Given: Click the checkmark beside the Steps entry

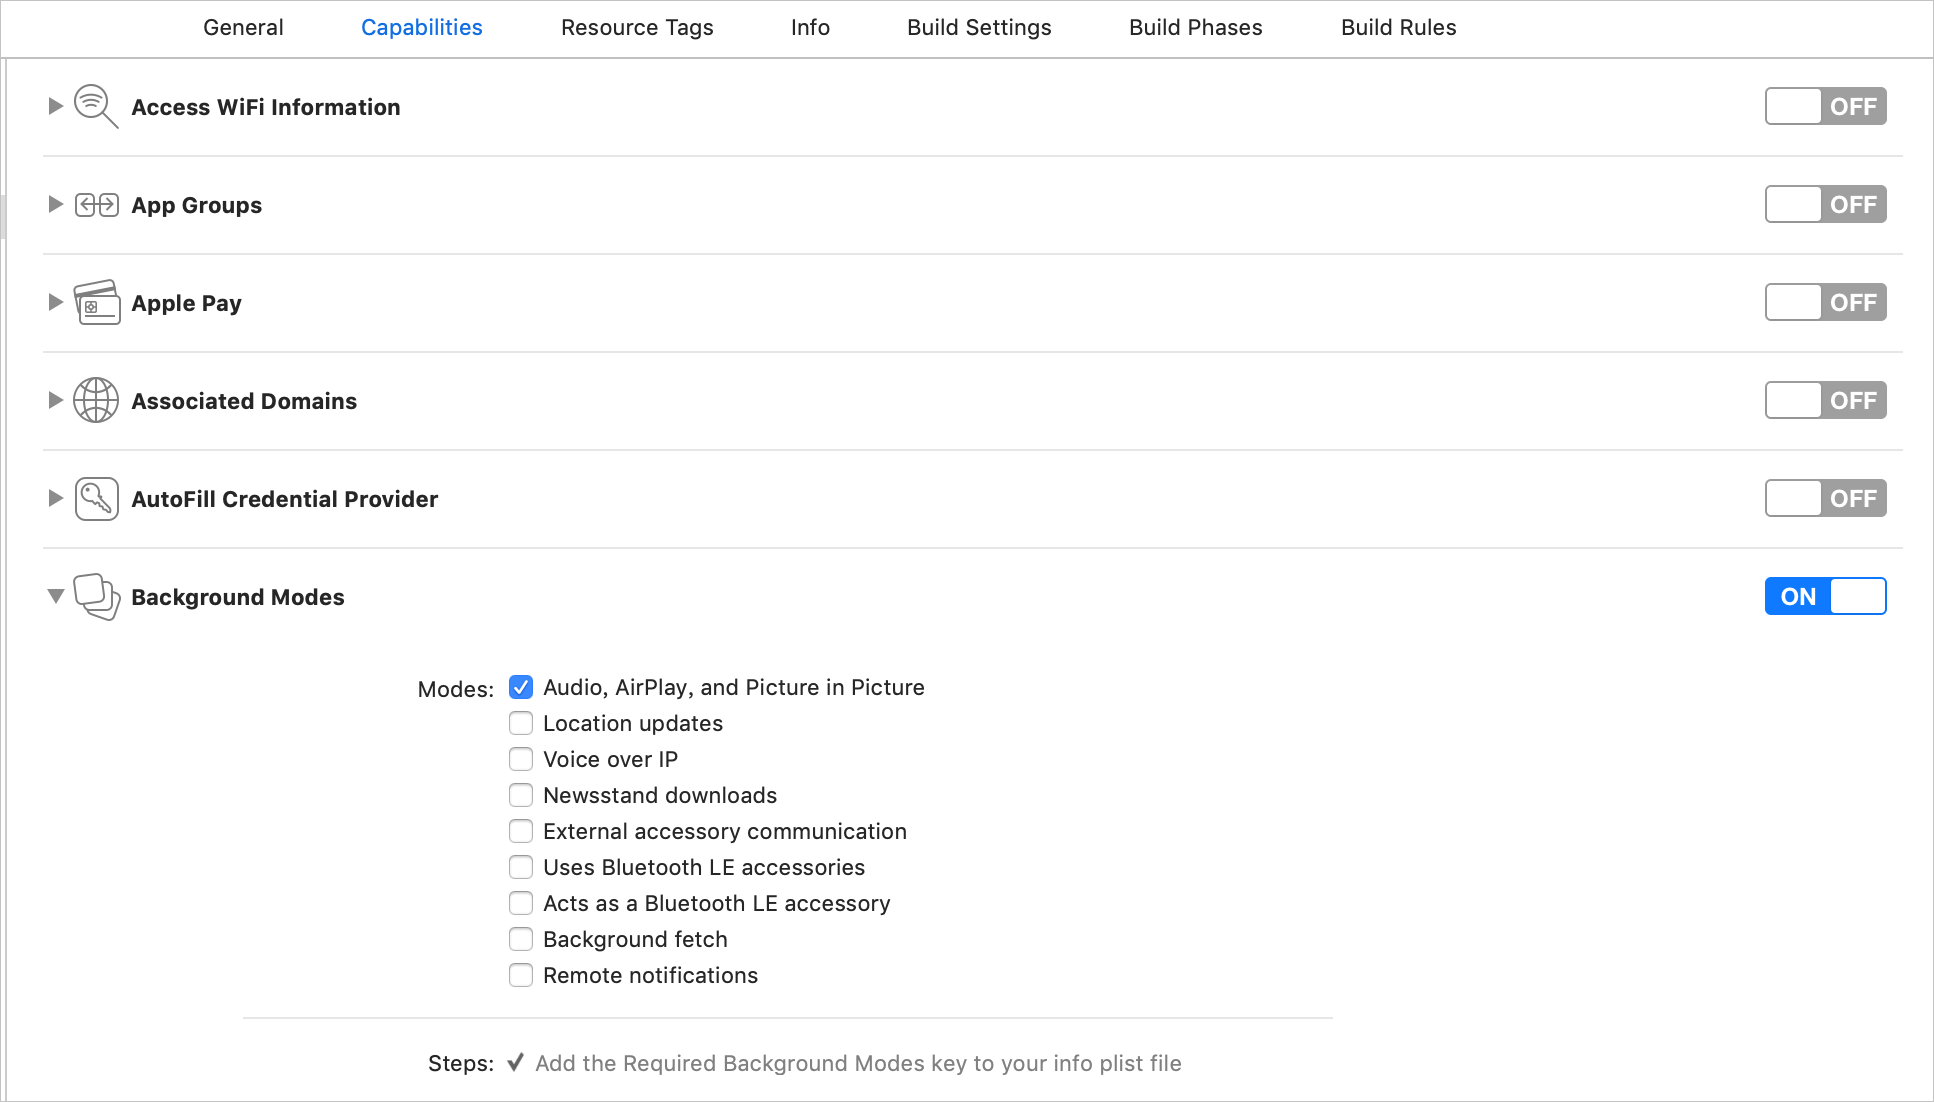Looking at the screenshot, I should pyautogui.click(x=515, y=1062).
